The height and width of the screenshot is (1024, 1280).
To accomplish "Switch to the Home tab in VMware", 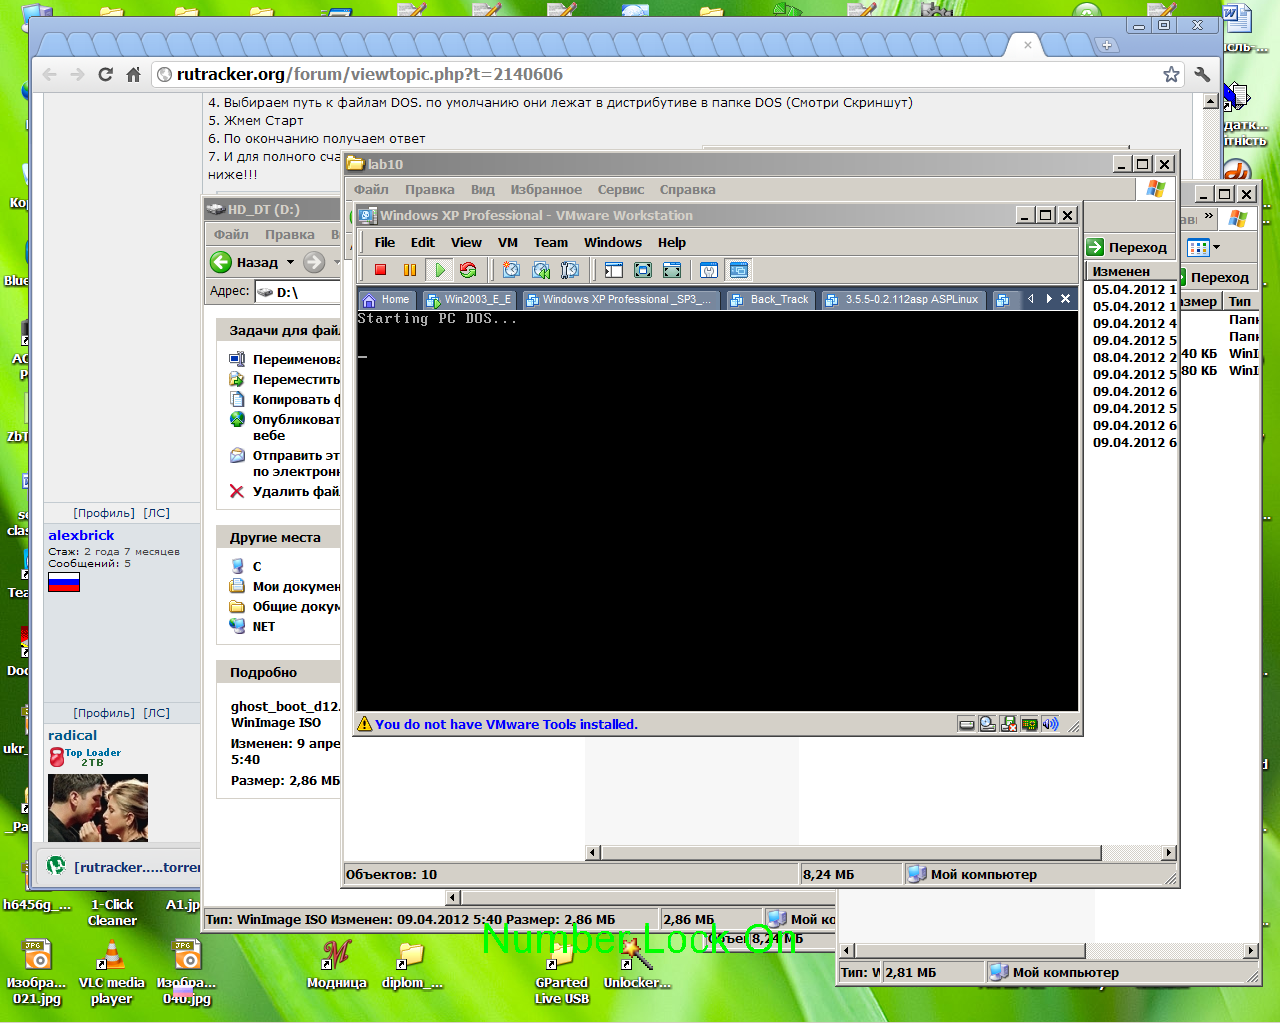I will click(x=386, y=299).
